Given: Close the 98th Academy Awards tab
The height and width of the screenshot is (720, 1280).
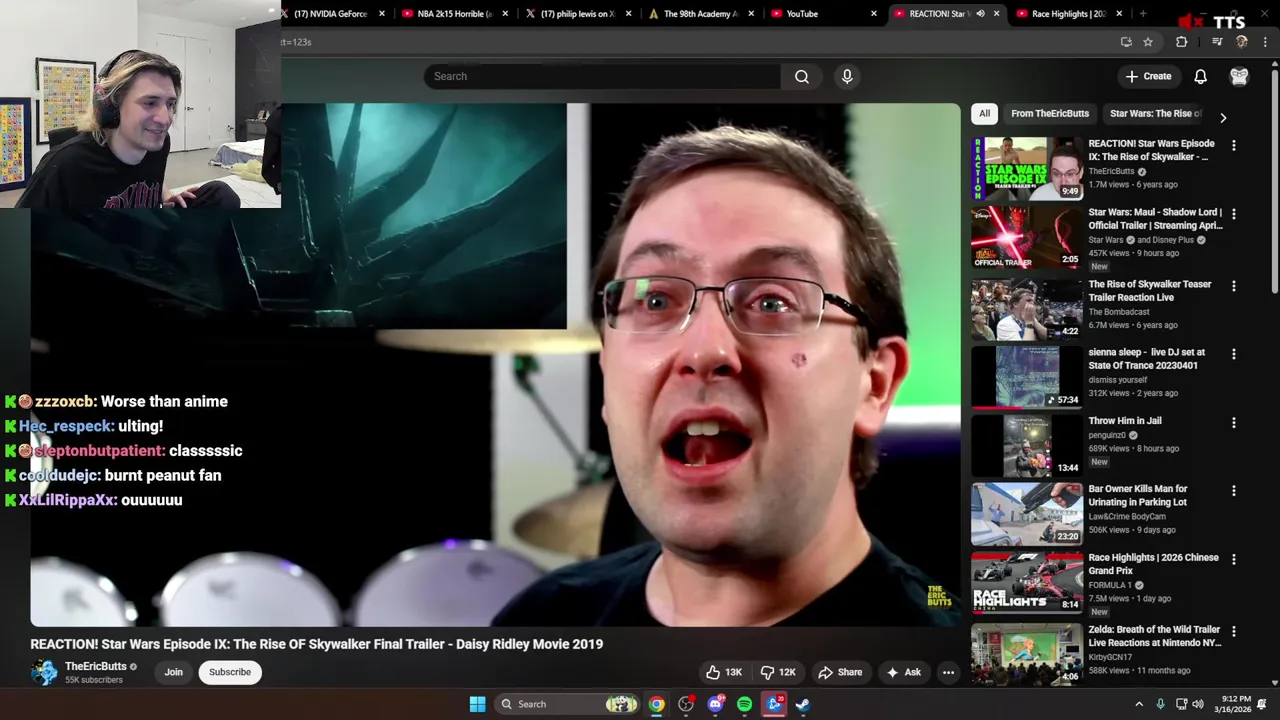Looking at the screenshot, I should pos(753,14).
